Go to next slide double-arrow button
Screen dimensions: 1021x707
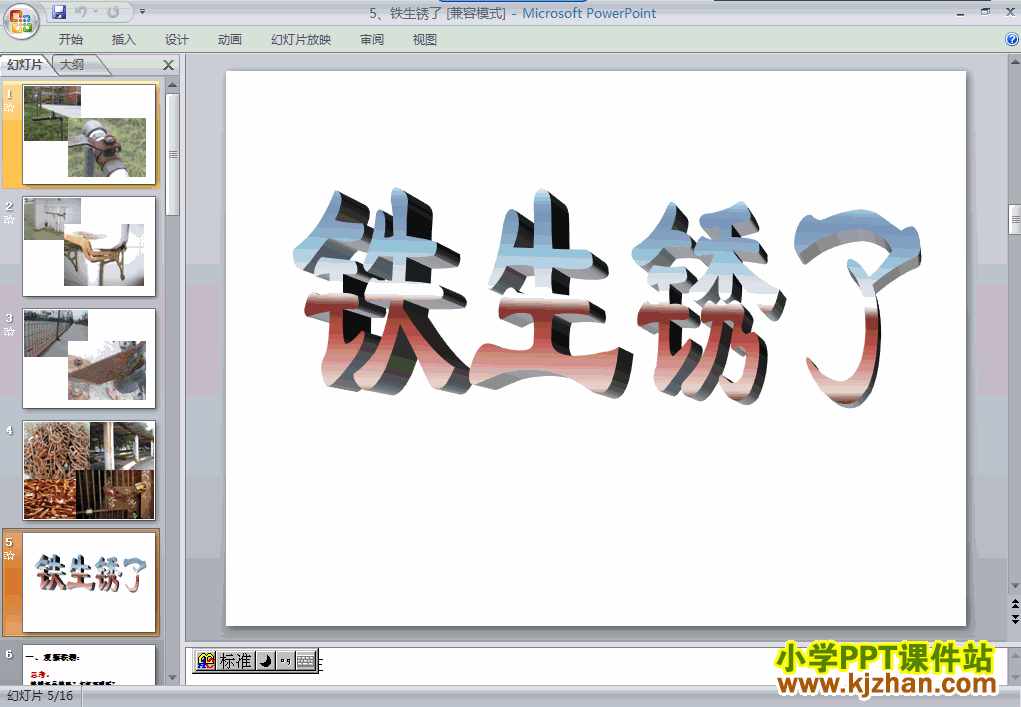1014,618
